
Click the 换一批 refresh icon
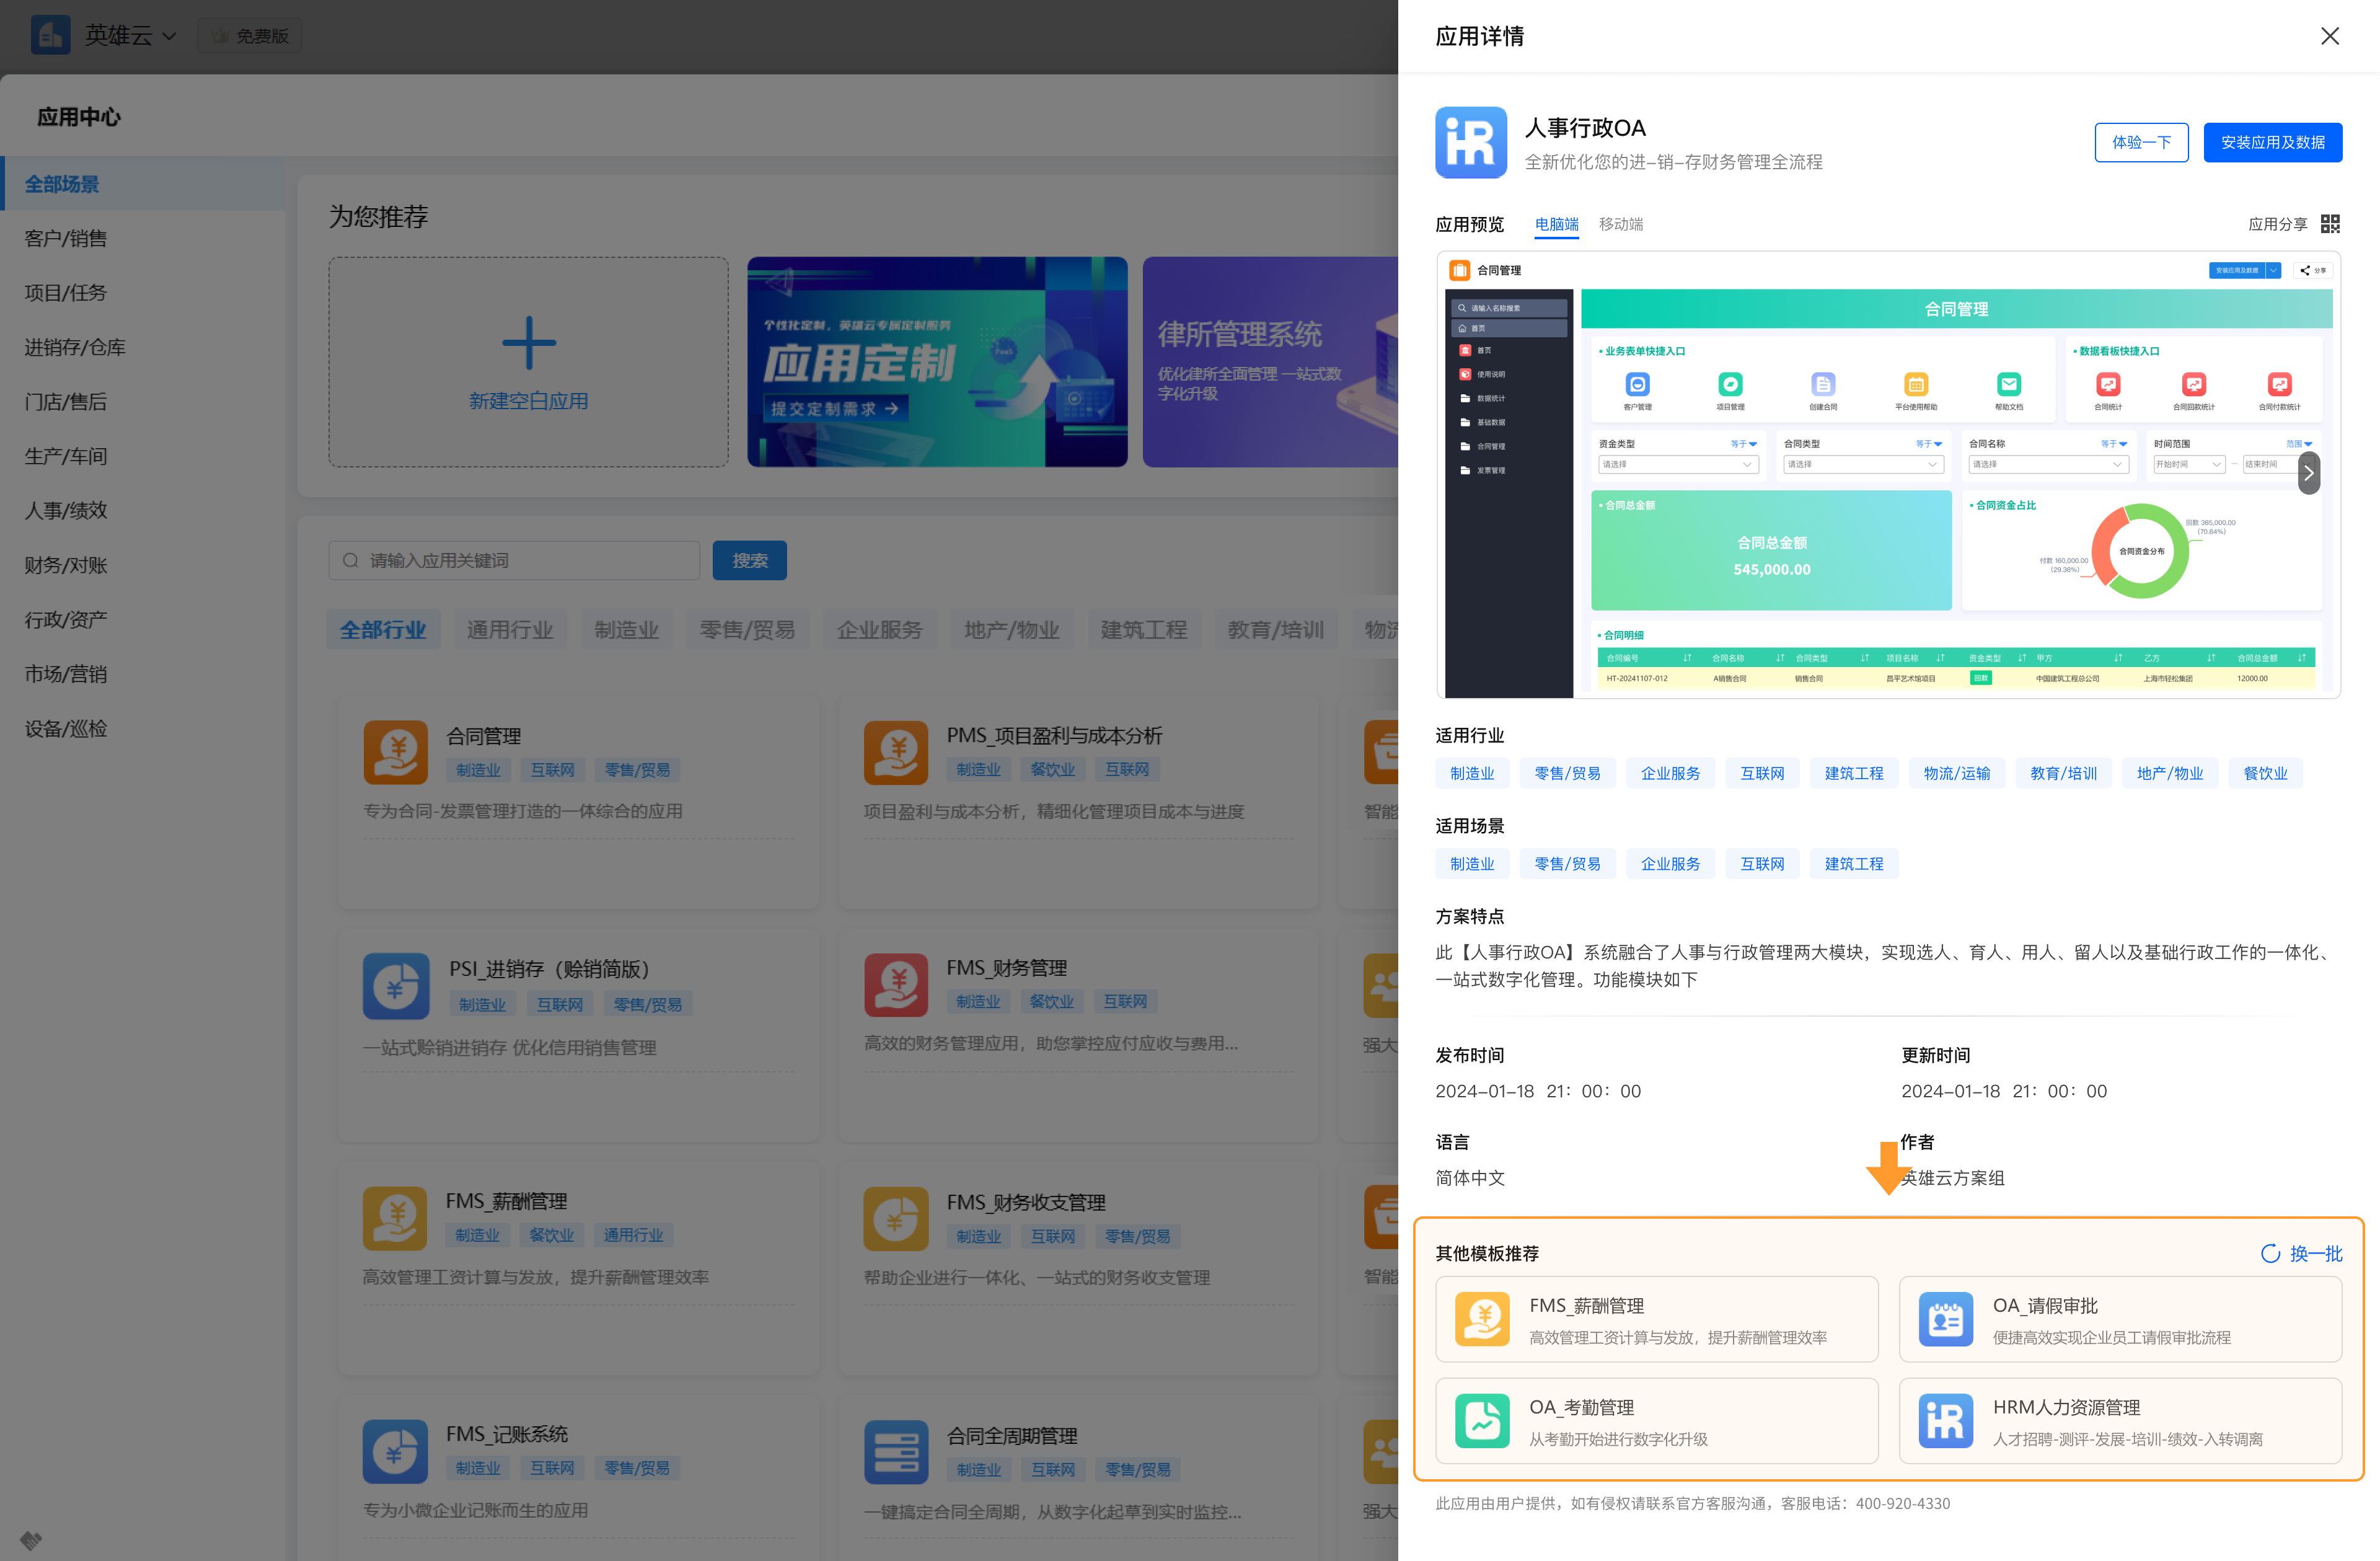click(2270, 1253)
